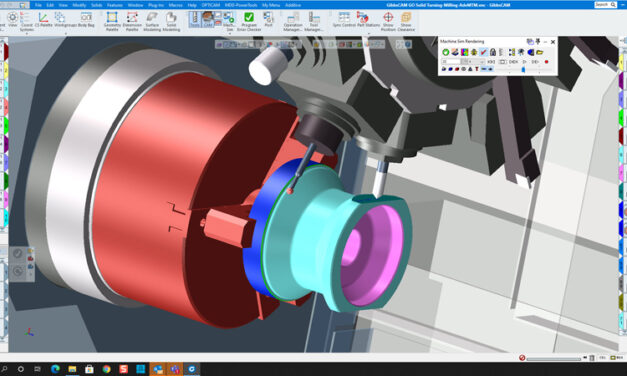Toggle the CAM button in the toolbar
627x376 pixels.
[208, 19]
